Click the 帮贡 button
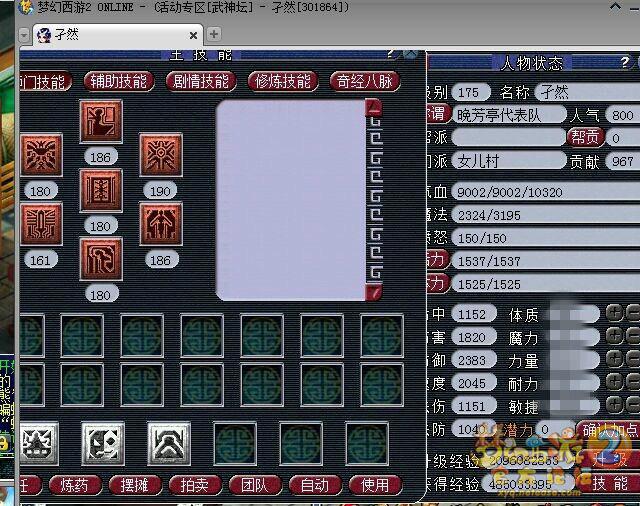The image size is (640, 506). 585,138
